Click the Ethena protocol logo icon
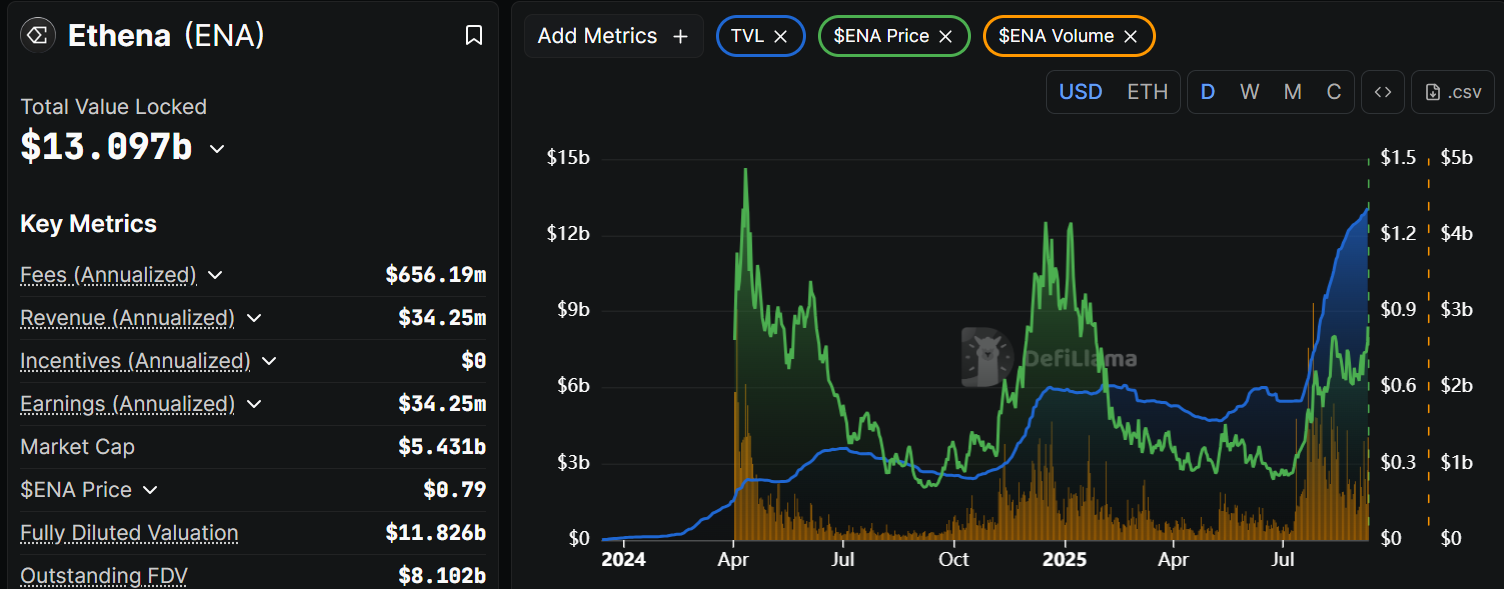The image size is (1504, 589). coord(38,36)
